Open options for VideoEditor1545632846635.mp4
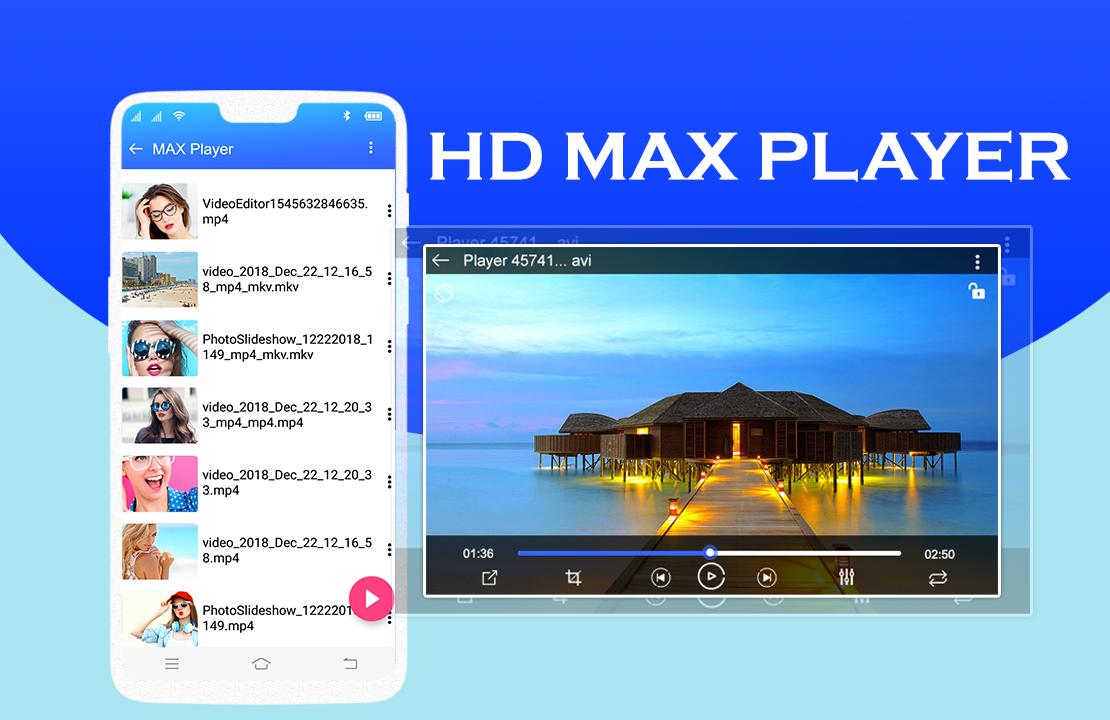This screenshot has height=720, width=1110. tap(389, 211)
